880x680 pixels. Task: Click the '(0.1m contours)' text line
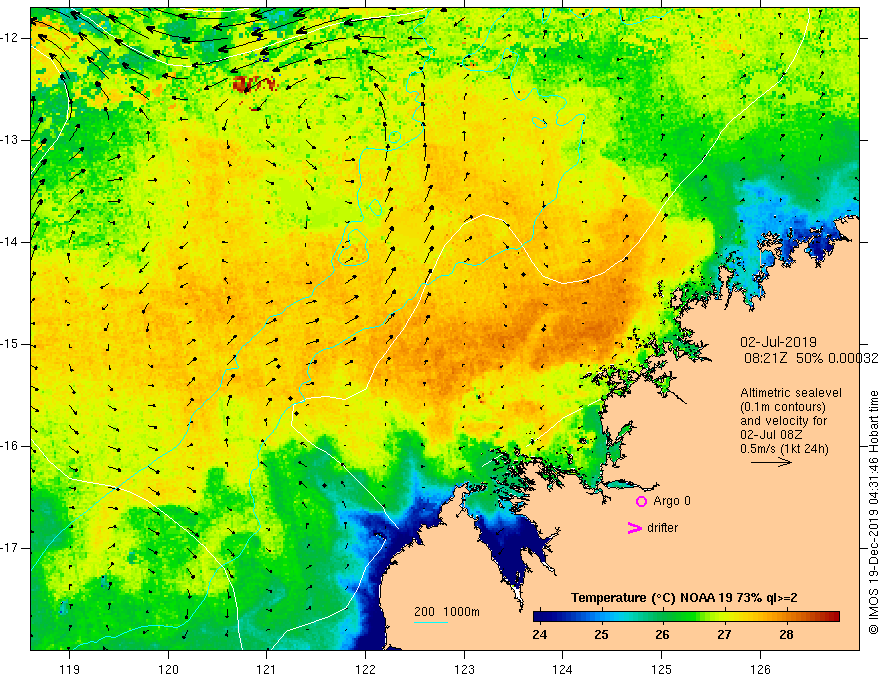tap(782, 407)
